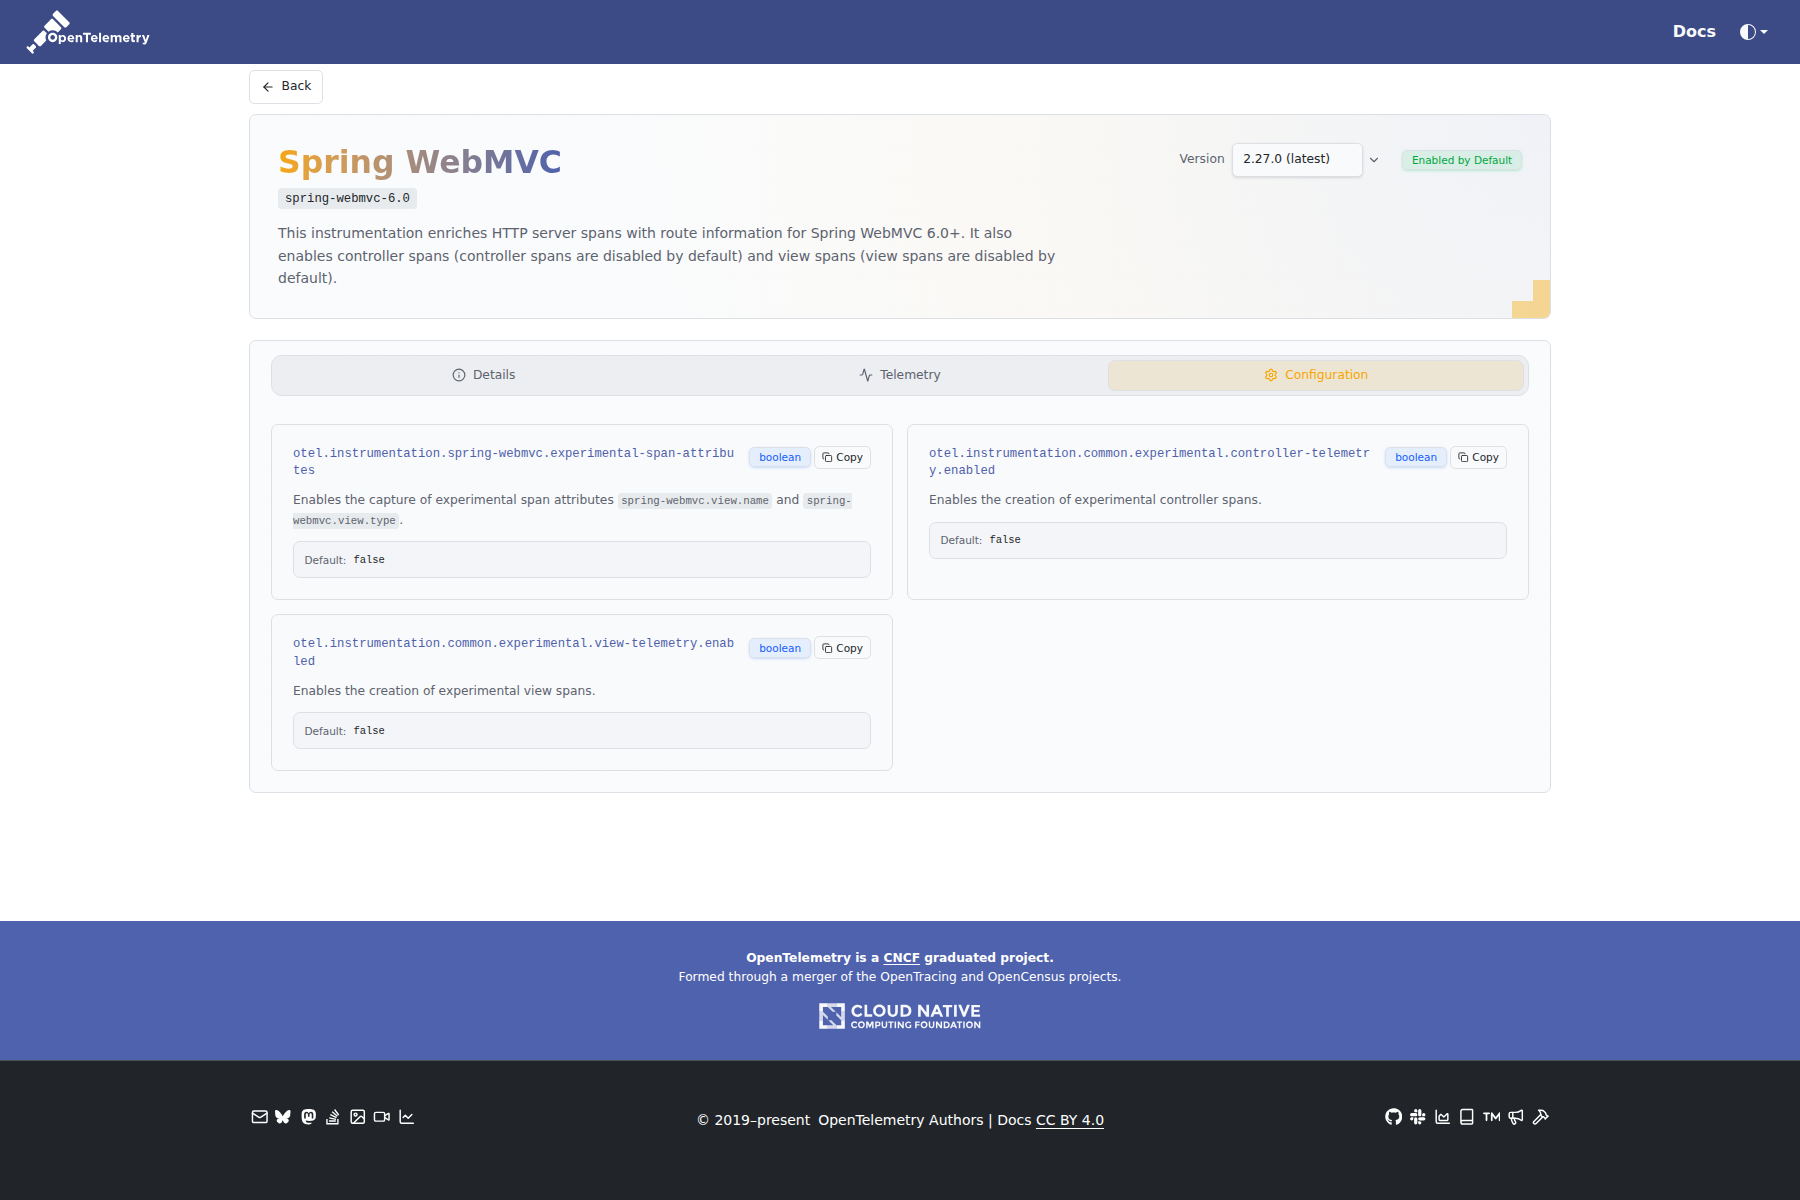Viewport: 1800px width, 1200px height.
Task: Copy the view-telemetry.enabled setting name
Action: tap(842, 648)
